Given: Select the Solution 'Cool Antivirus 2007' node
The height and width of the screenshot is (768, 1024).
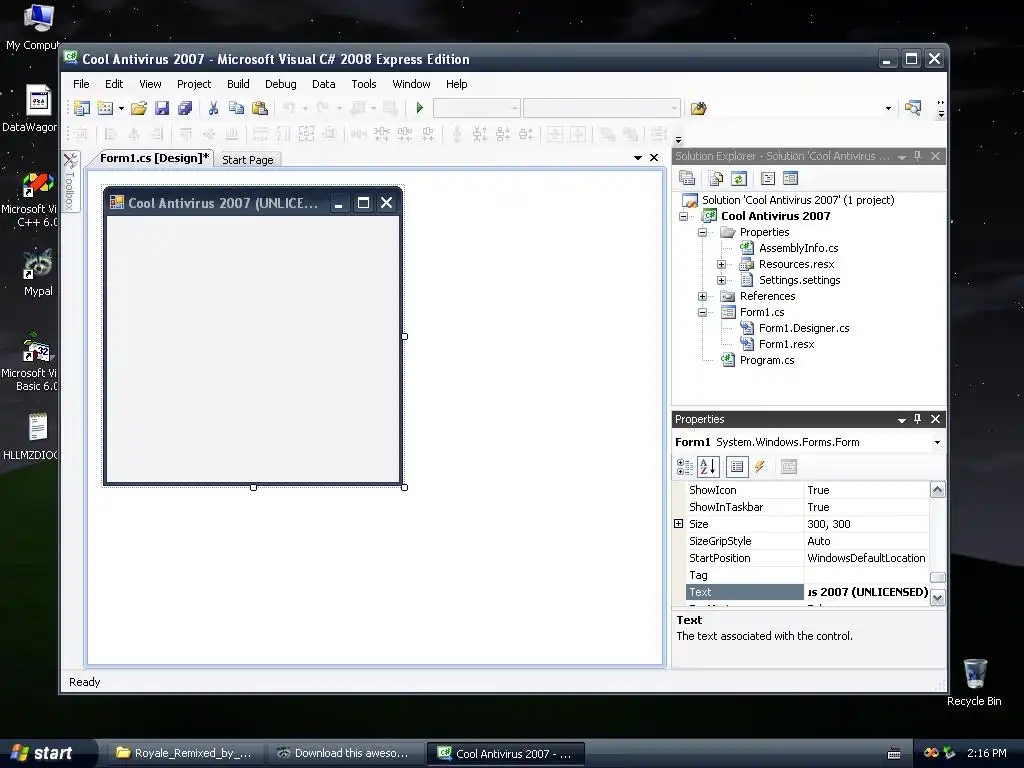Looking at the screenshot, I should click(797, 200).
